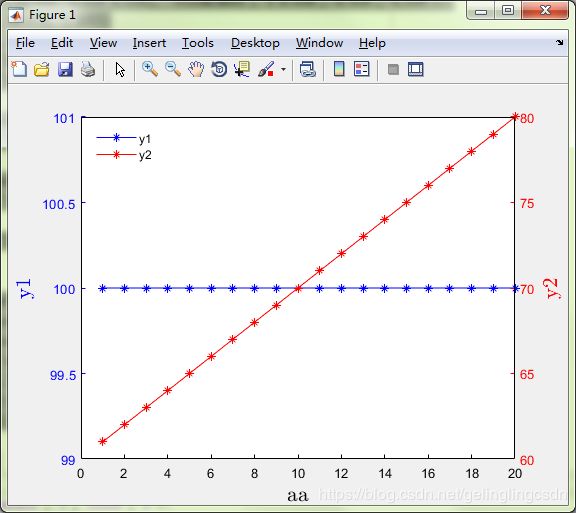Open a file using the folder icon
The width and height of the screenshot is (576, 513).
42,69
